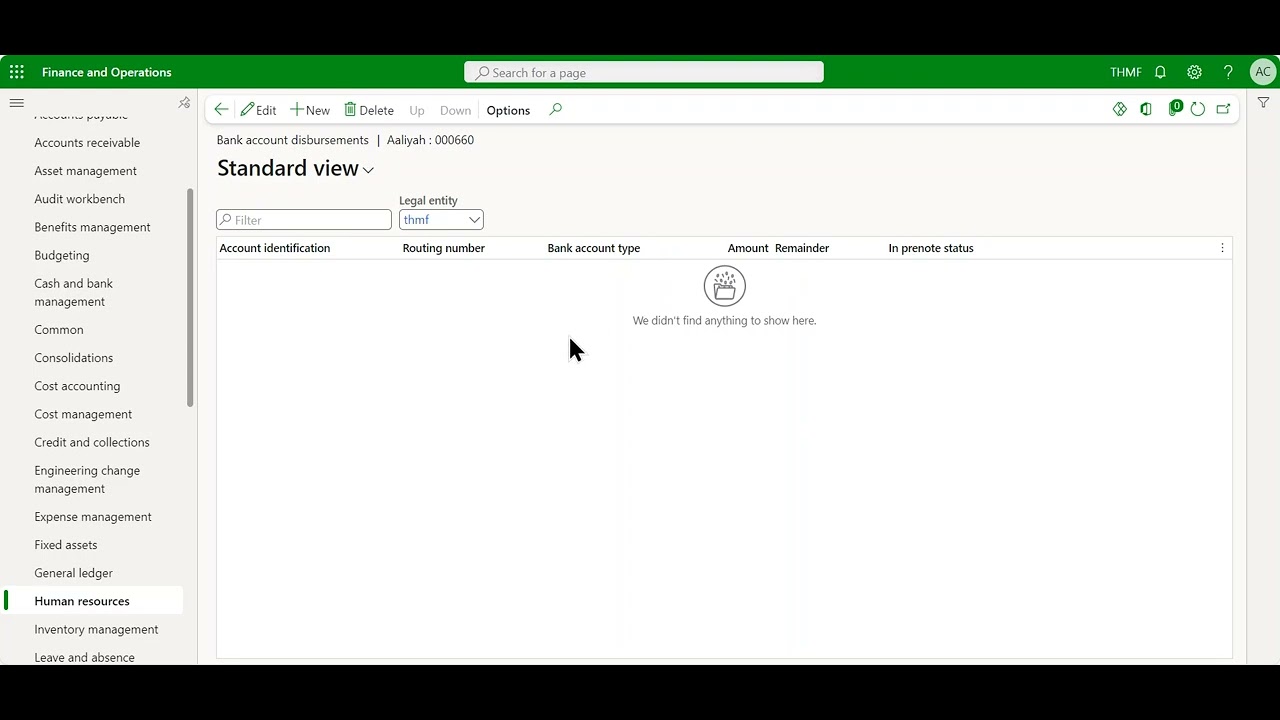Viewport: 1280px width, 720px height.
Task: Click the THMF company indicator
Action: (x=1125, y=72)
